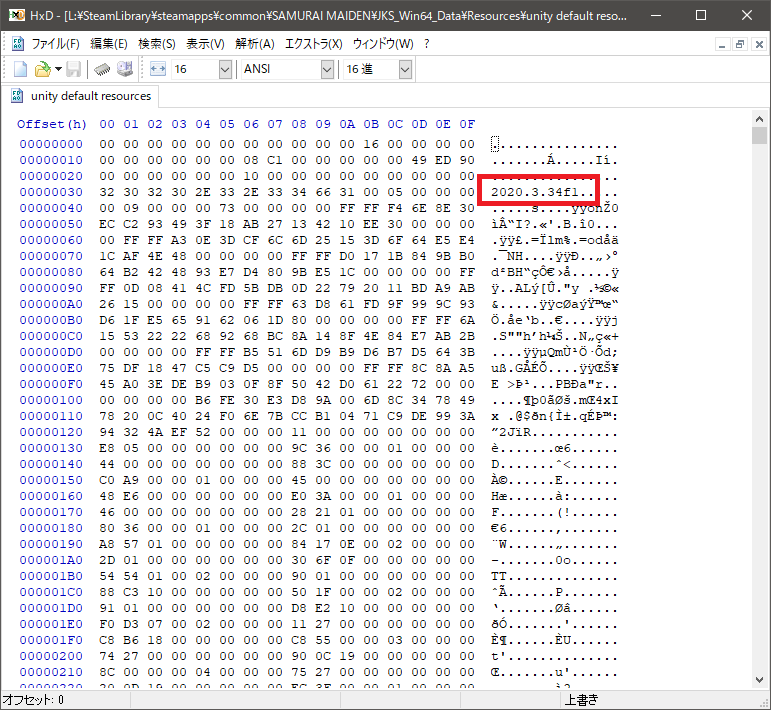Click hex byte 8C in row 00000210
This screenshot has height=710, width=771.
tap(107, 672)
